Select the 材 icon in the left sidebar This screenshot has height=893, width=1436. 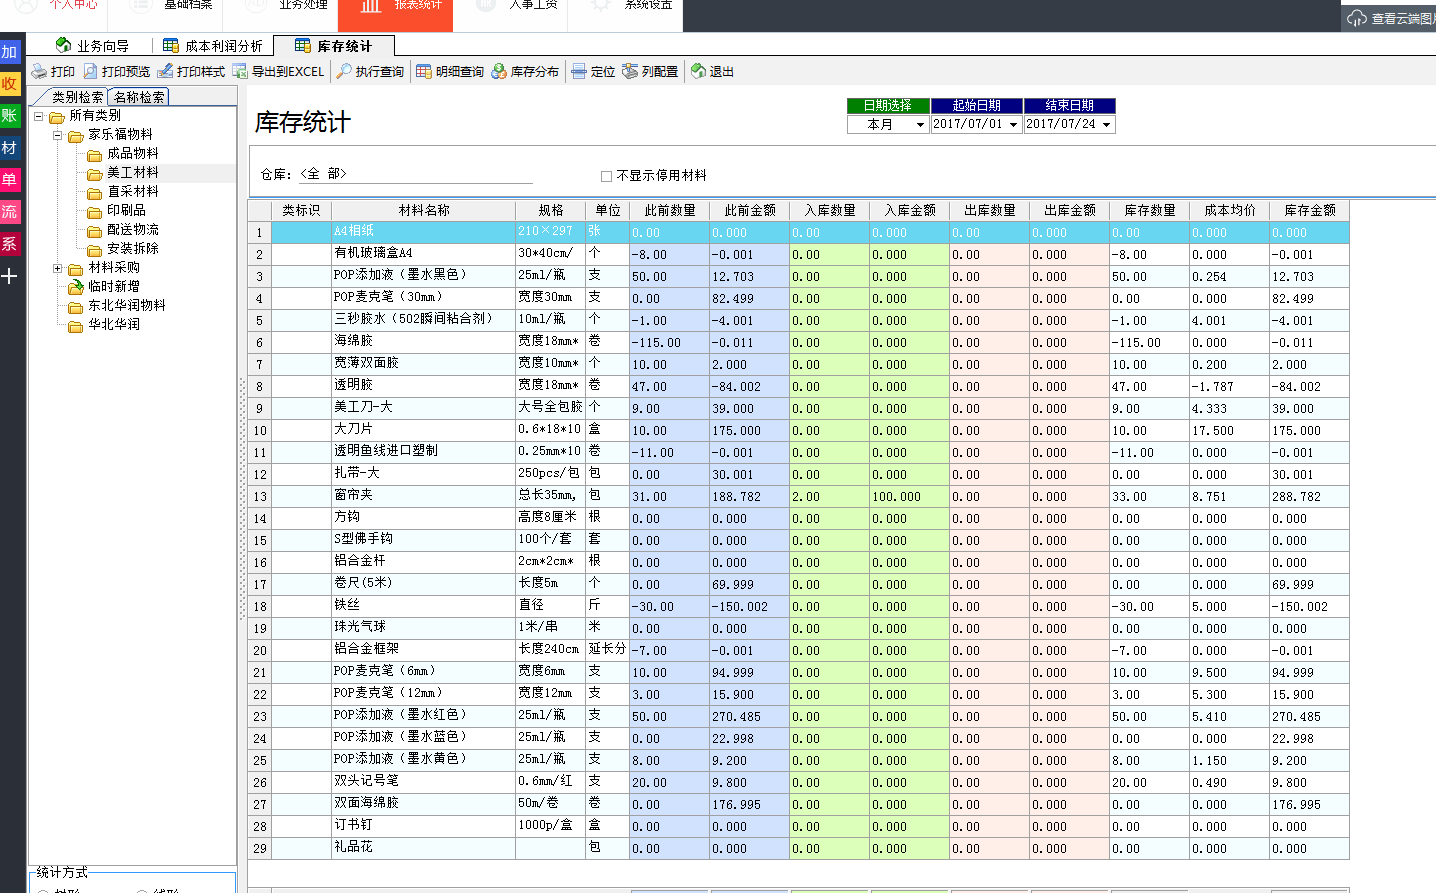pyautogui.click(x=10, y=147)
